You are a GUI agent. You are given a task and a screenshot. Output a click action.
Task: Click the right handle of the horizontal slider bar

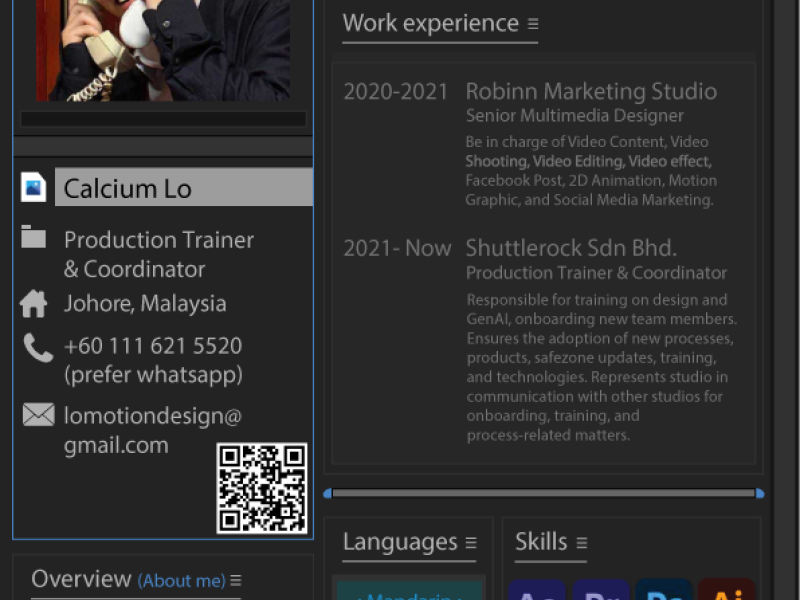[760, 493]
